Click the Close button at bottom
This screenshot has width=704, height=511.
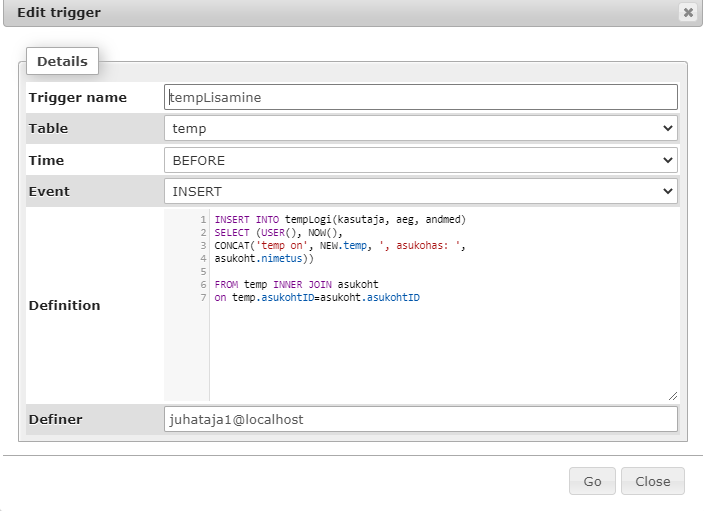pyautogui.click(x=652, y=481)
